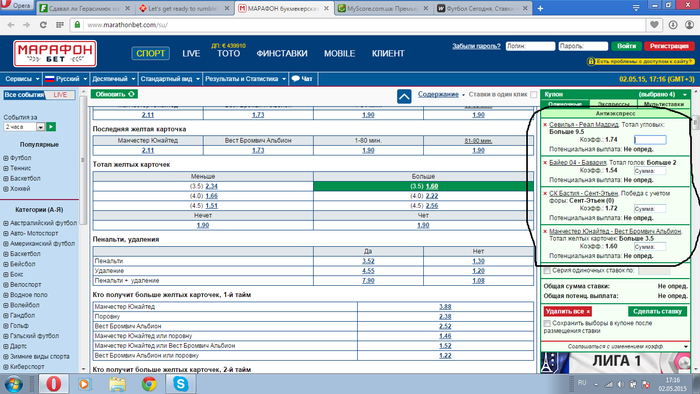Click the Пароль input field
700x394 pixels.
(x=583, y=46)
